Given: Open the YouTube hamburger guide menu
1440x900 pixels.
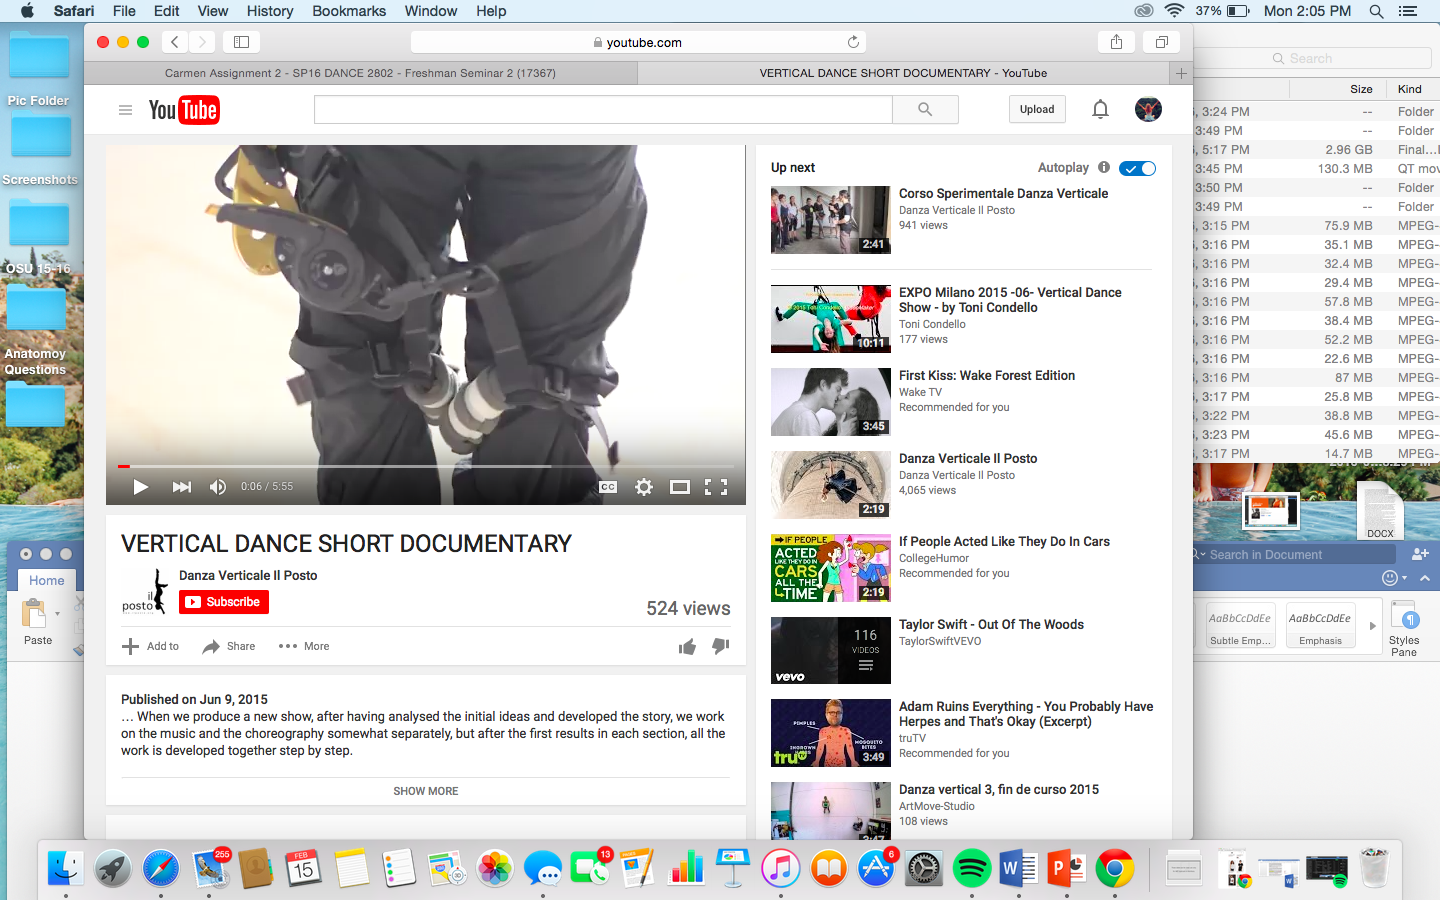Looking at the screenshot, I should 125,110.
